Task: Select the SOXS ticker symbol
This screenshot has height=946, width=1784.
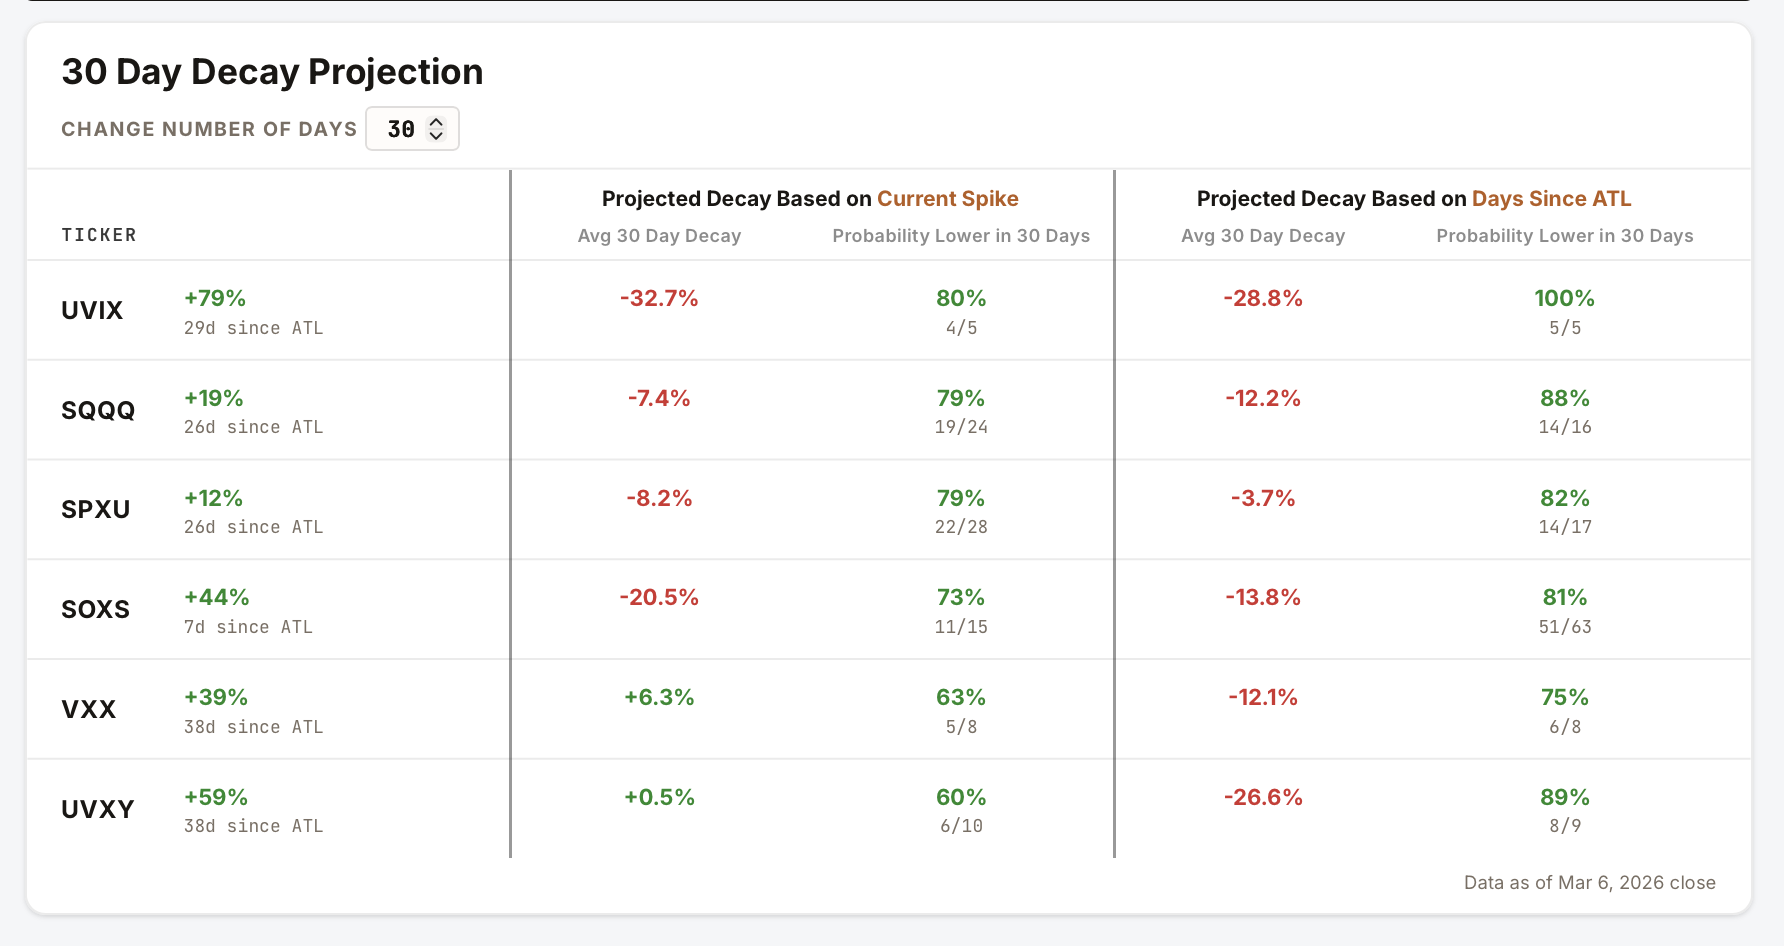Action: (95, 609)
